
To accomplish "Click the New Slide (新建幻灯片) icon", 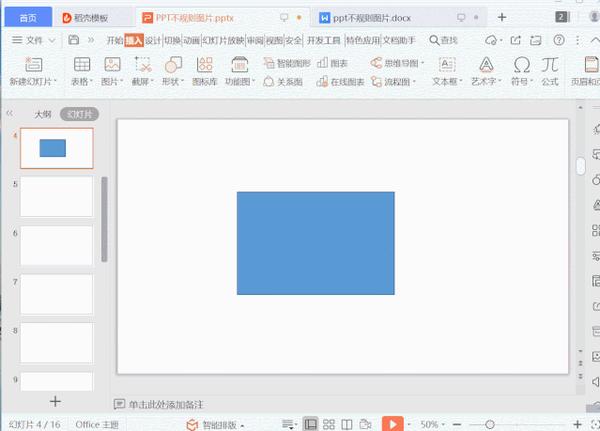I will (x=33, y=65).
